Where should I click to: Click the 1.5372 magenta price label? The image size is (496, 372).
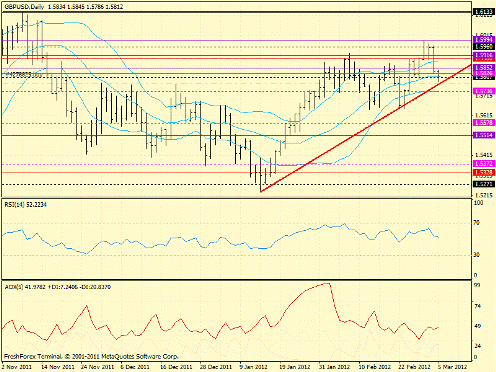pos(483,164)
